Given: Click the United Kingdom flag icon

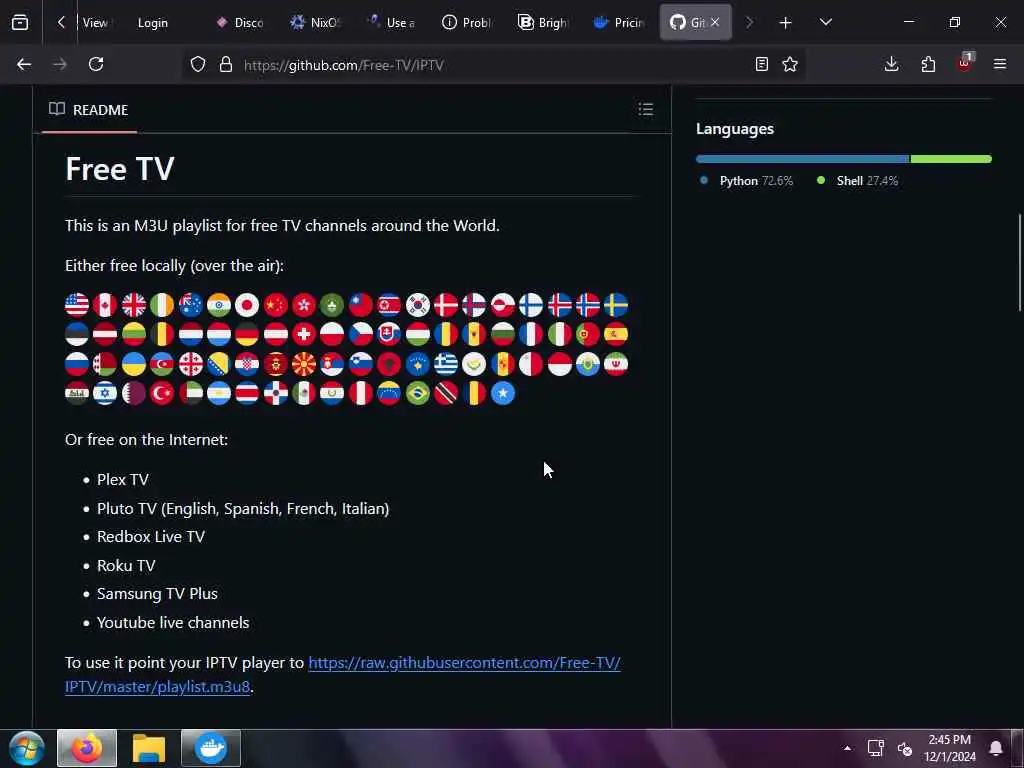Looking at the screenshot, I should tap(134, 305).
